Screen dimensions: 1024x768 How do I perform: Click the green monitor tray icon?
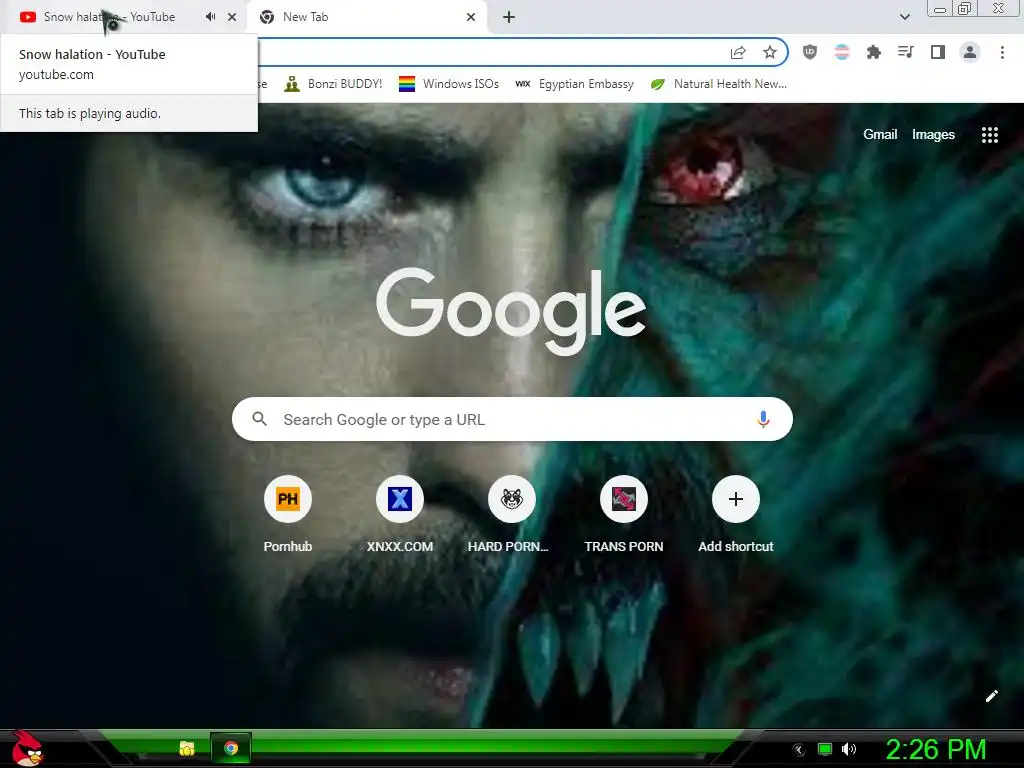click(825, 749)
